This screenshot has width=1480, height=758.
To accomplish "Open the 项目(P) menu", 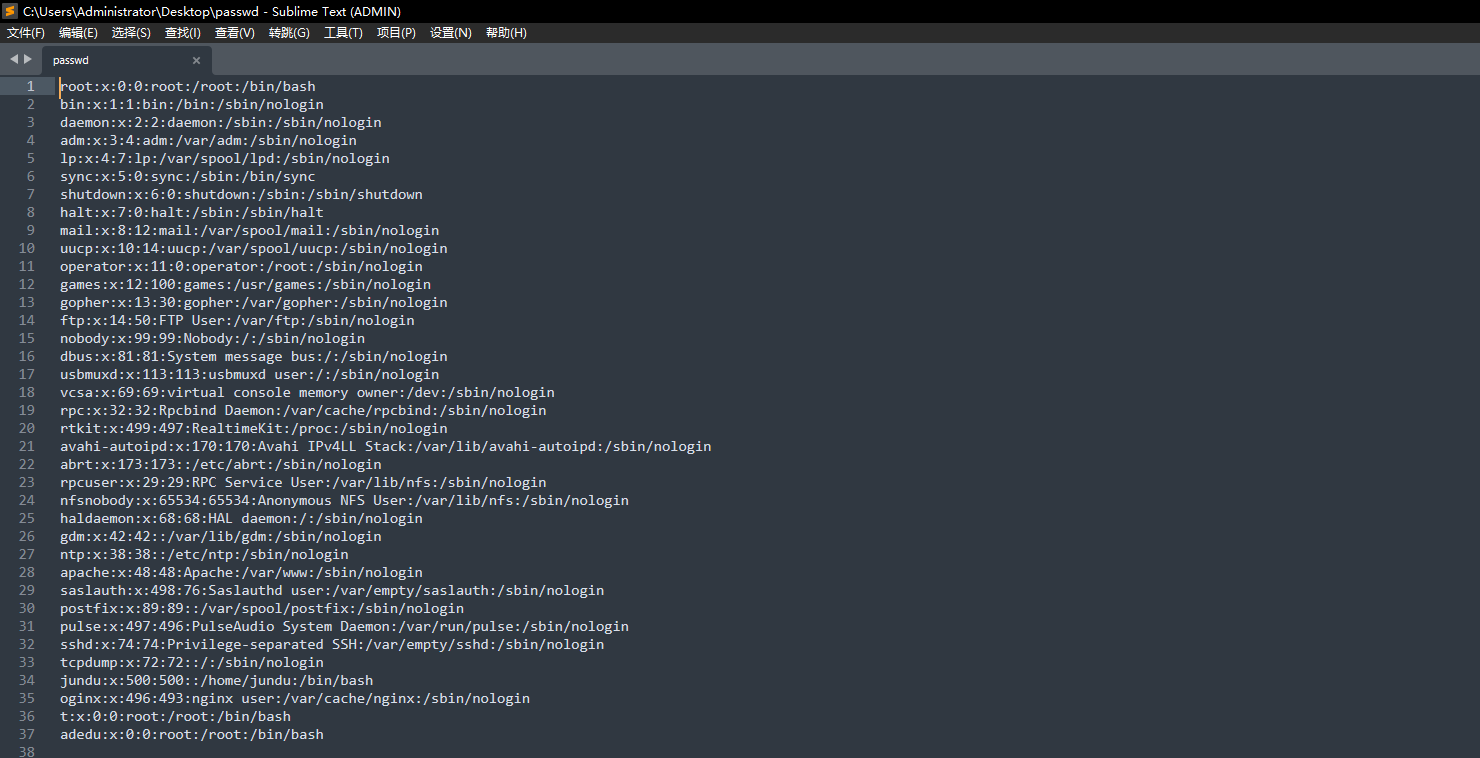I will coord(396,33).
